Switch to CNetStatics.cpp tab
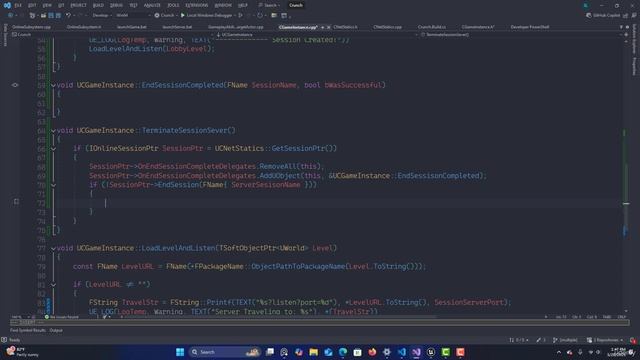 pos(387,27)
